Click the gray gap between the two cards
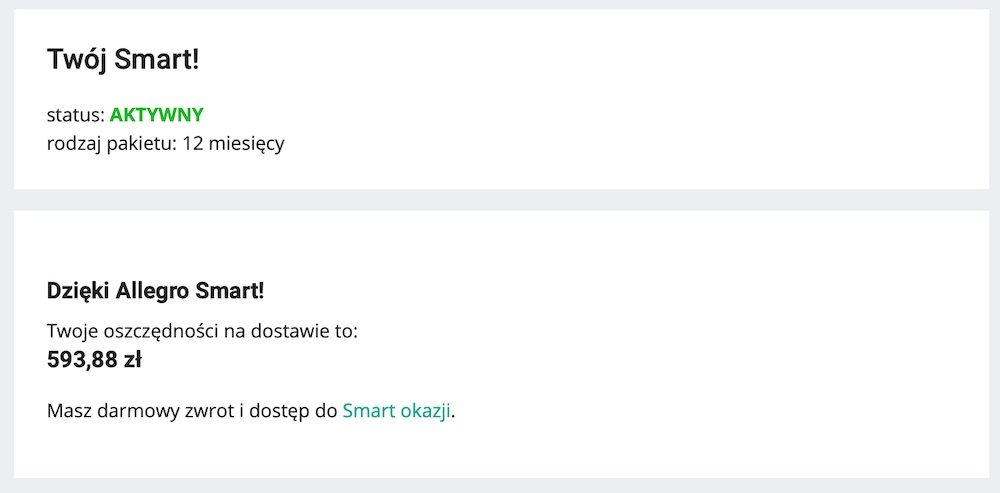 coord(500,200)
